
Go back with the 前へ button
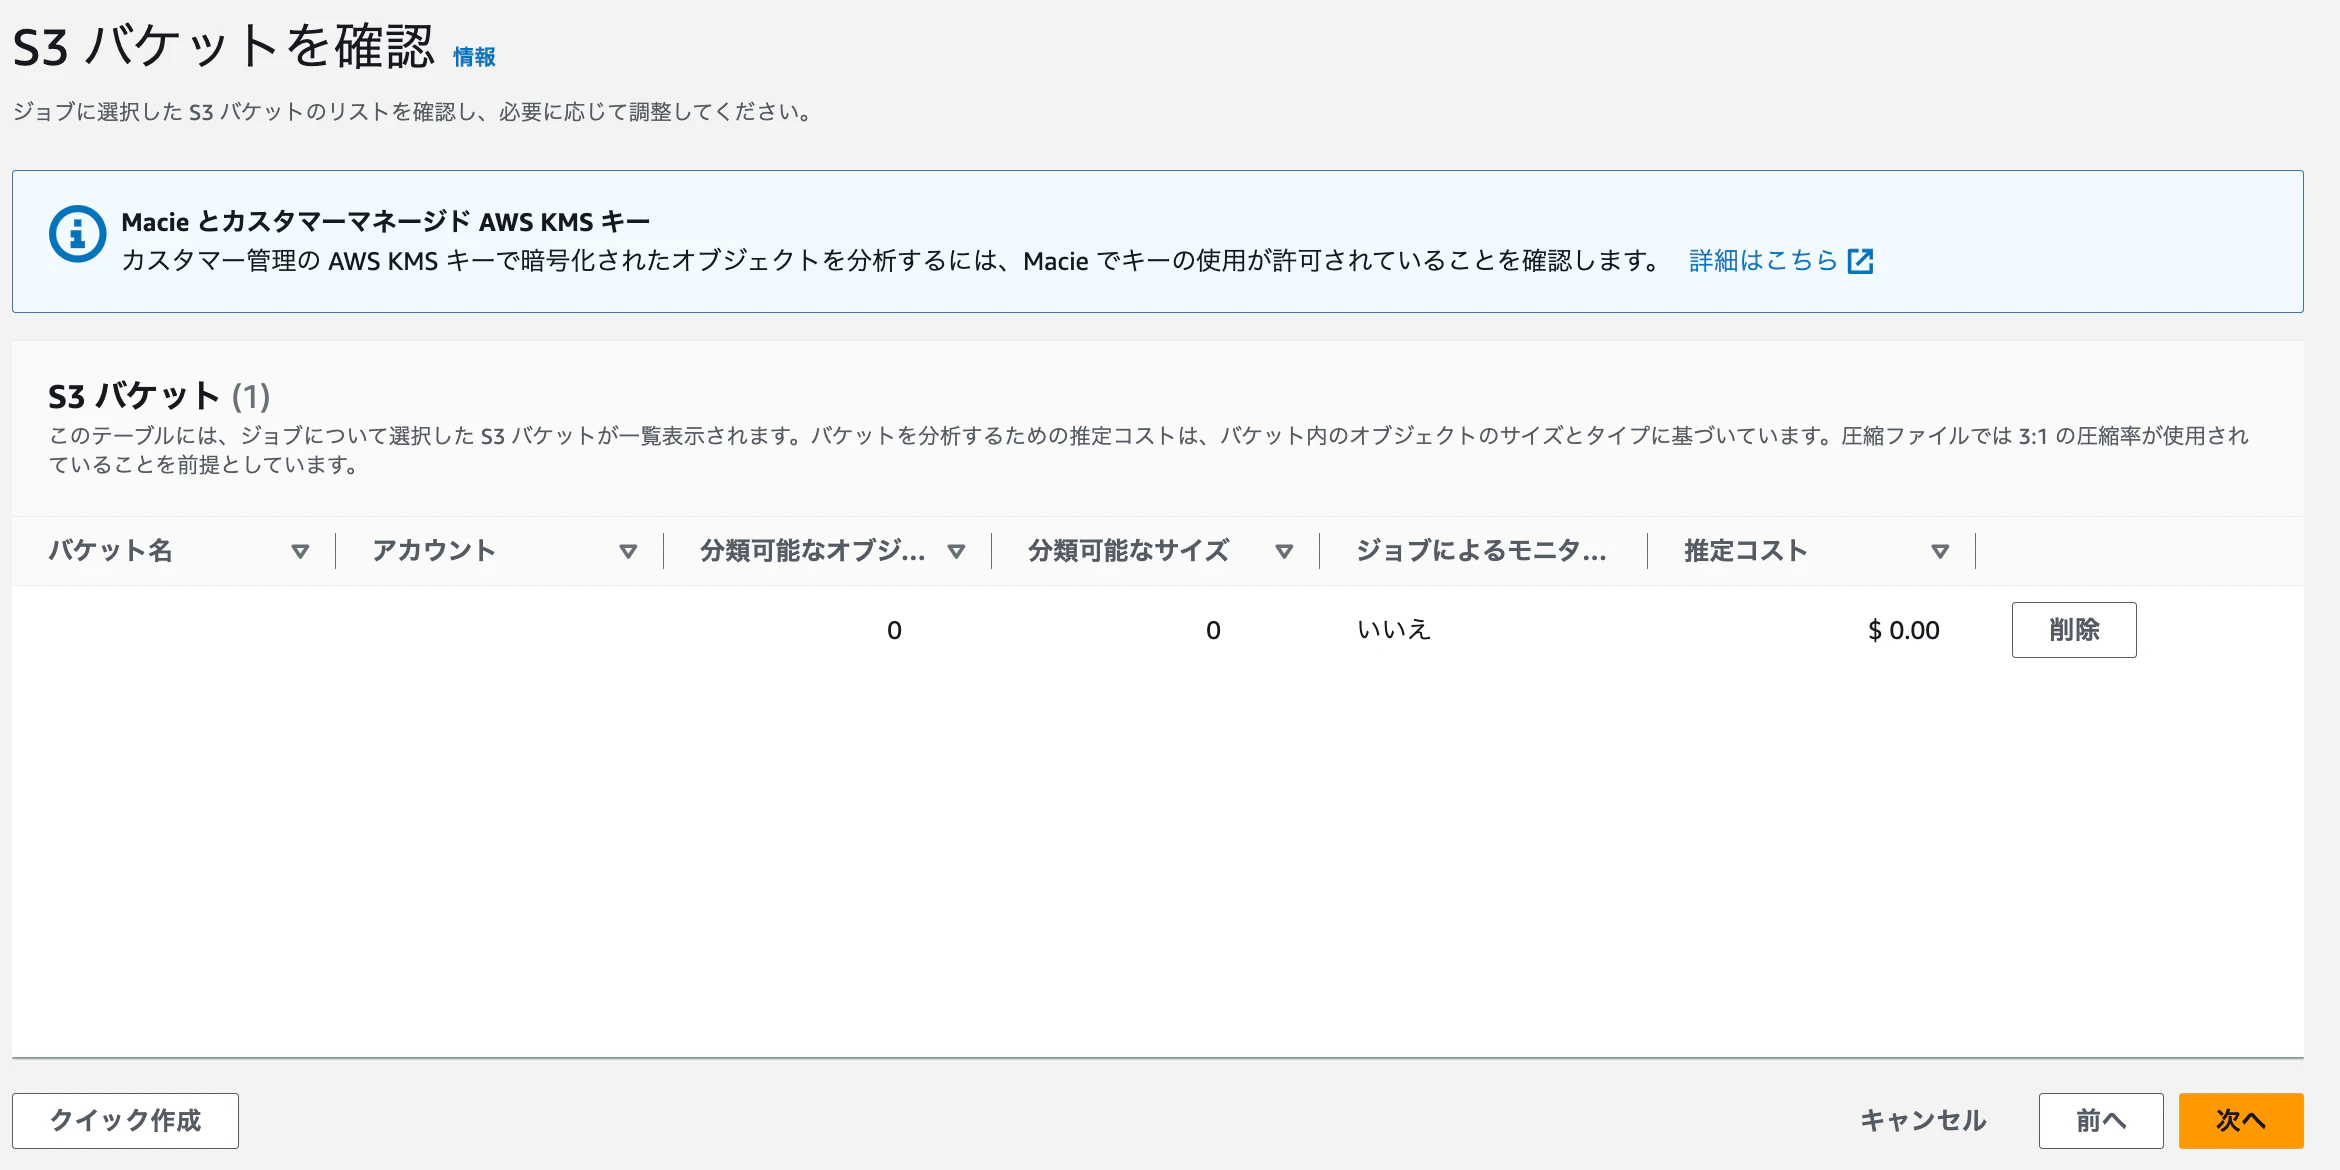2100,1120
